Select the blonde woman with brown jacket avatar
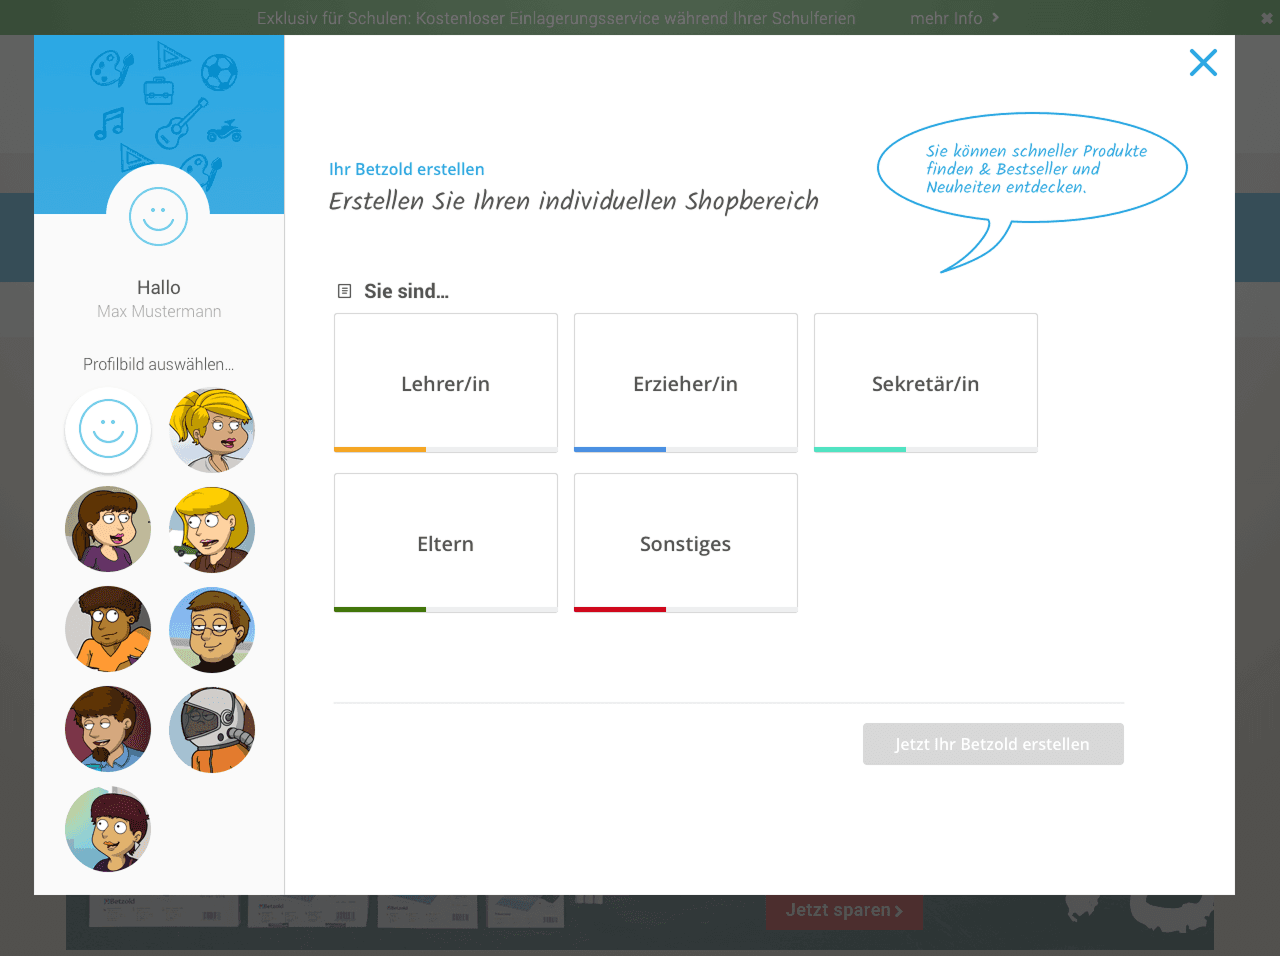 [212, 530]
